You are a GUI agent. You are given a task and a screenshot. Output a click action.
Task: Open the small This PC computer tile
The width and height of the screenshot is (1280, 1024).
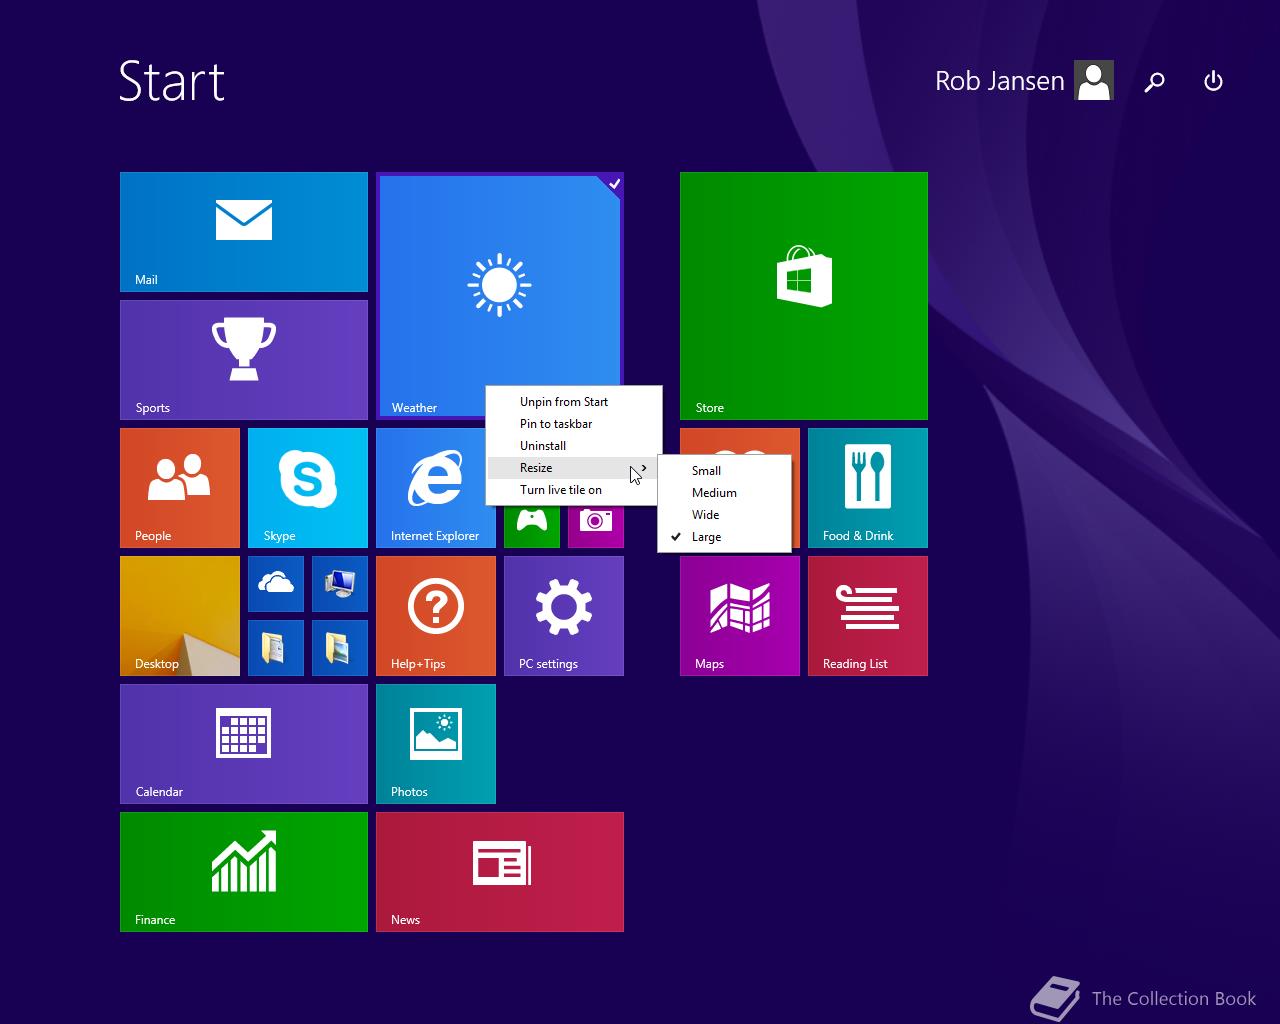(340, 584)
